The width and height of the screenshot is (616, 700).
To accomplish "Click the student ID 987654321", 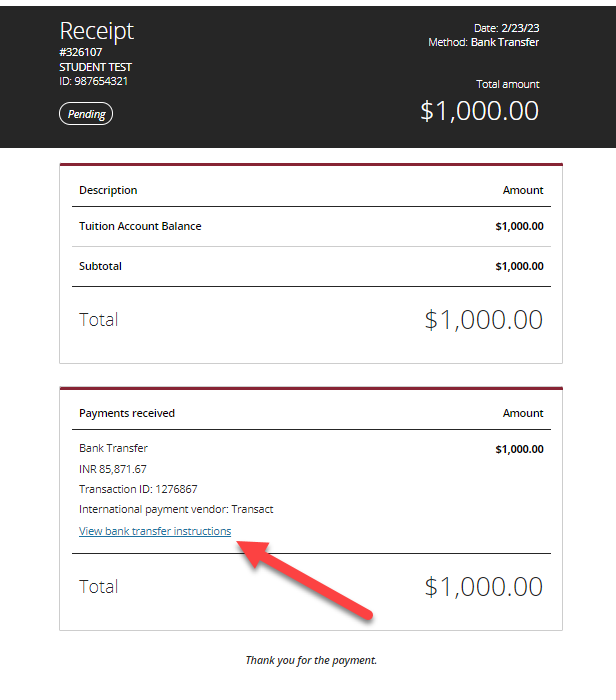I will click(94, 81).
